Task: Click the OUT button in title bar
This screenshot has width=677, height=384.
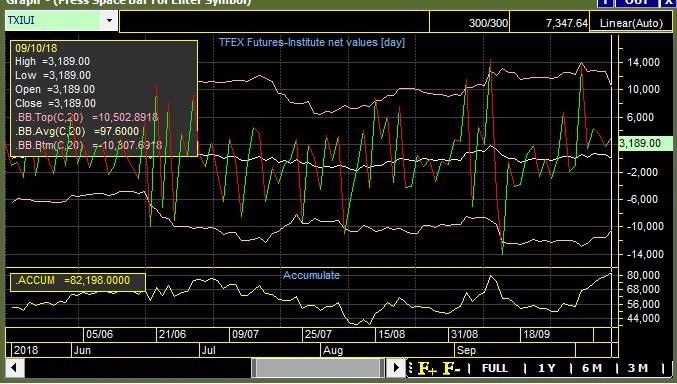Action: pyautogui.click(x=637, y=3)
